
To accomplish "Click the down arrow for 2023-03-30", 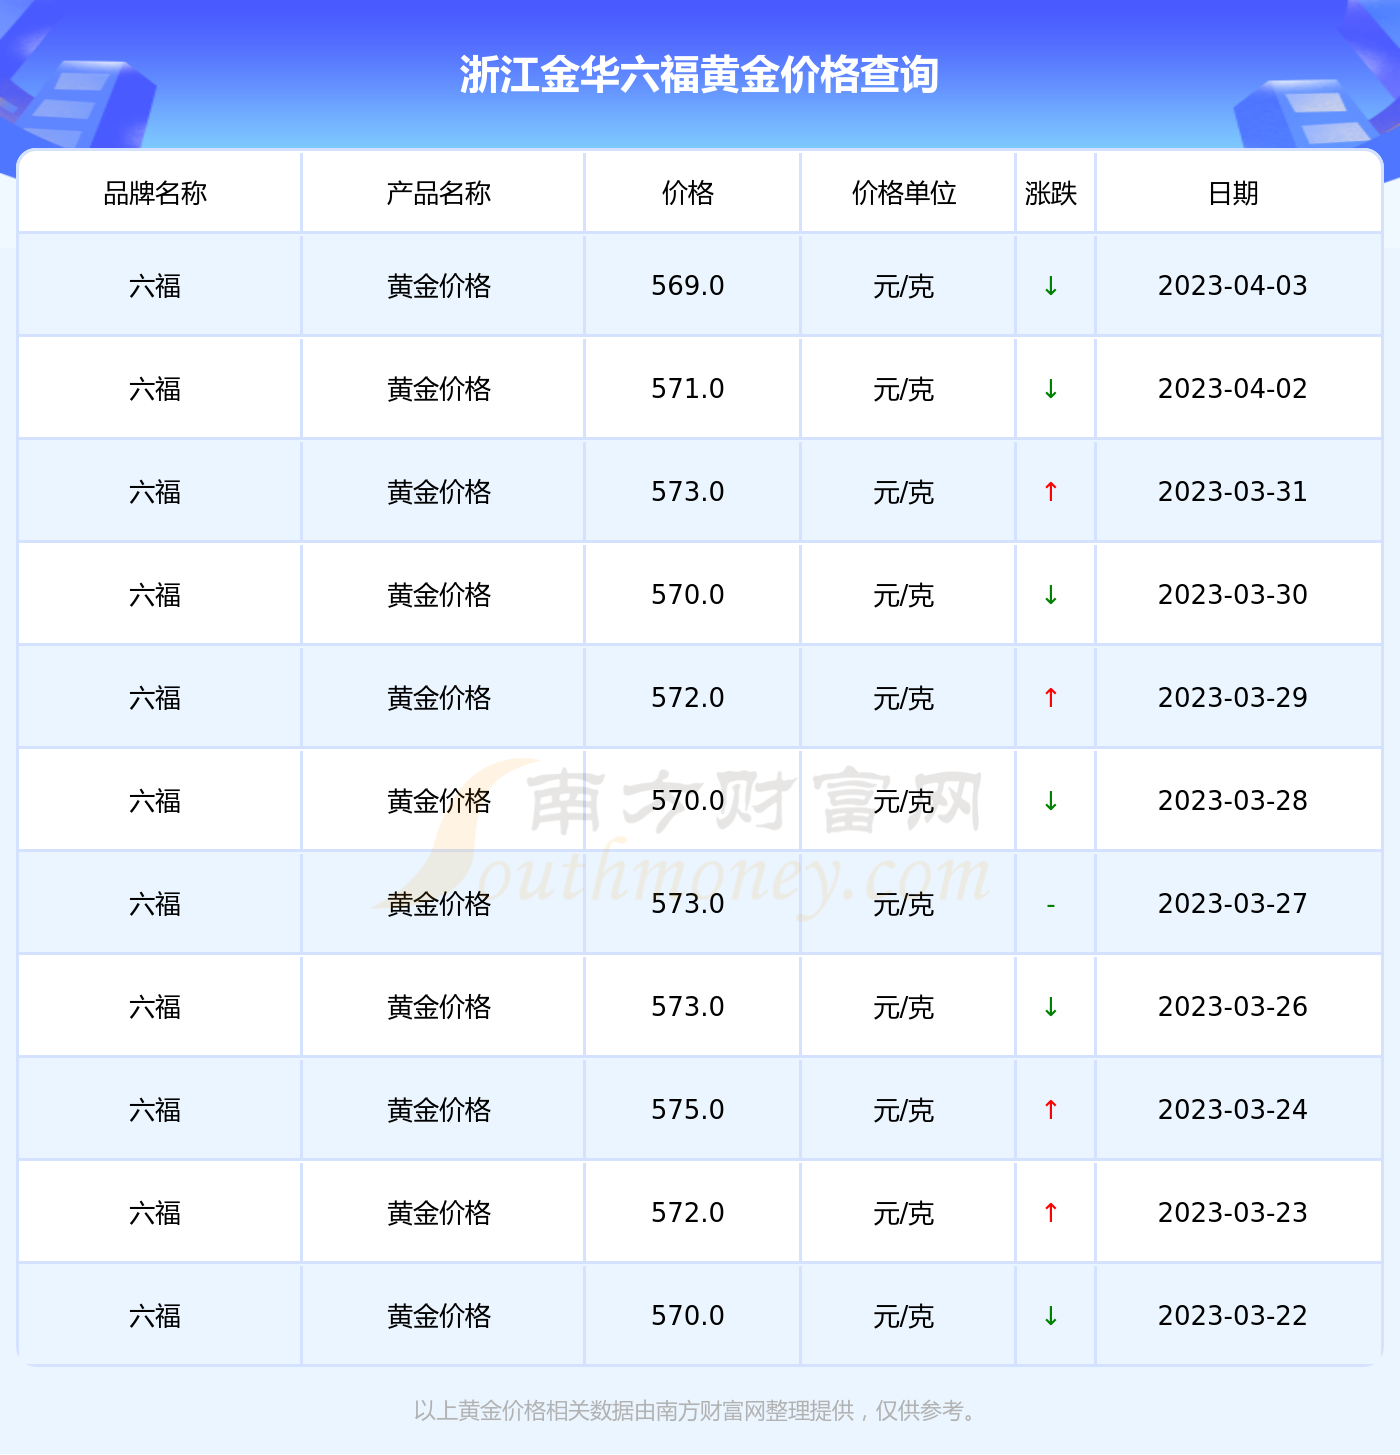I will point(1051,595).
